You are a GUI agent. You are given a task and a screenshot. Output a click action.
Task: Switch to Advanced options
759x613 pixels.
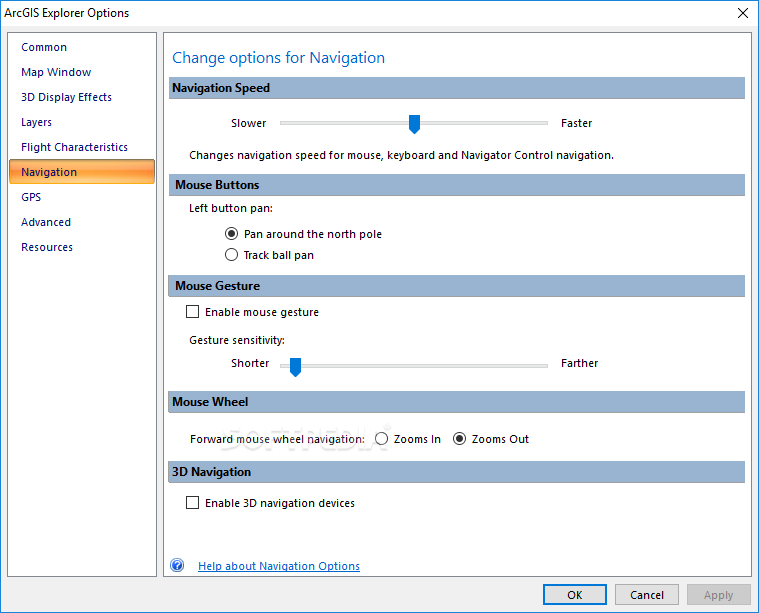[x=46, y=222]
